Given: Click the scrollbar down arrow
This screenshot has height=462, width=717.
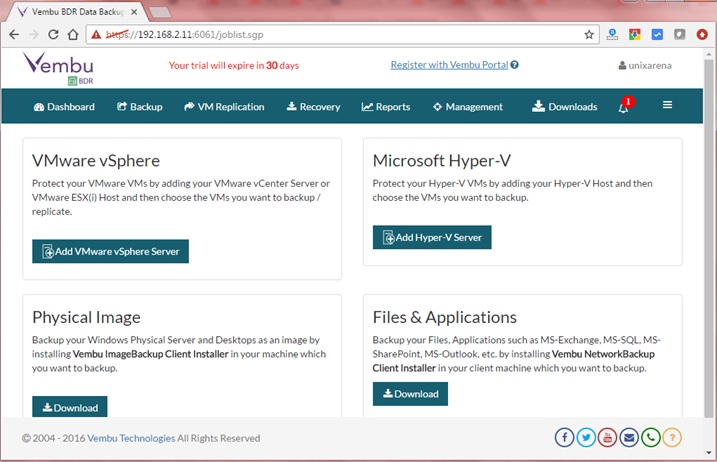Looking at the screenshot, I should (708, 453).
